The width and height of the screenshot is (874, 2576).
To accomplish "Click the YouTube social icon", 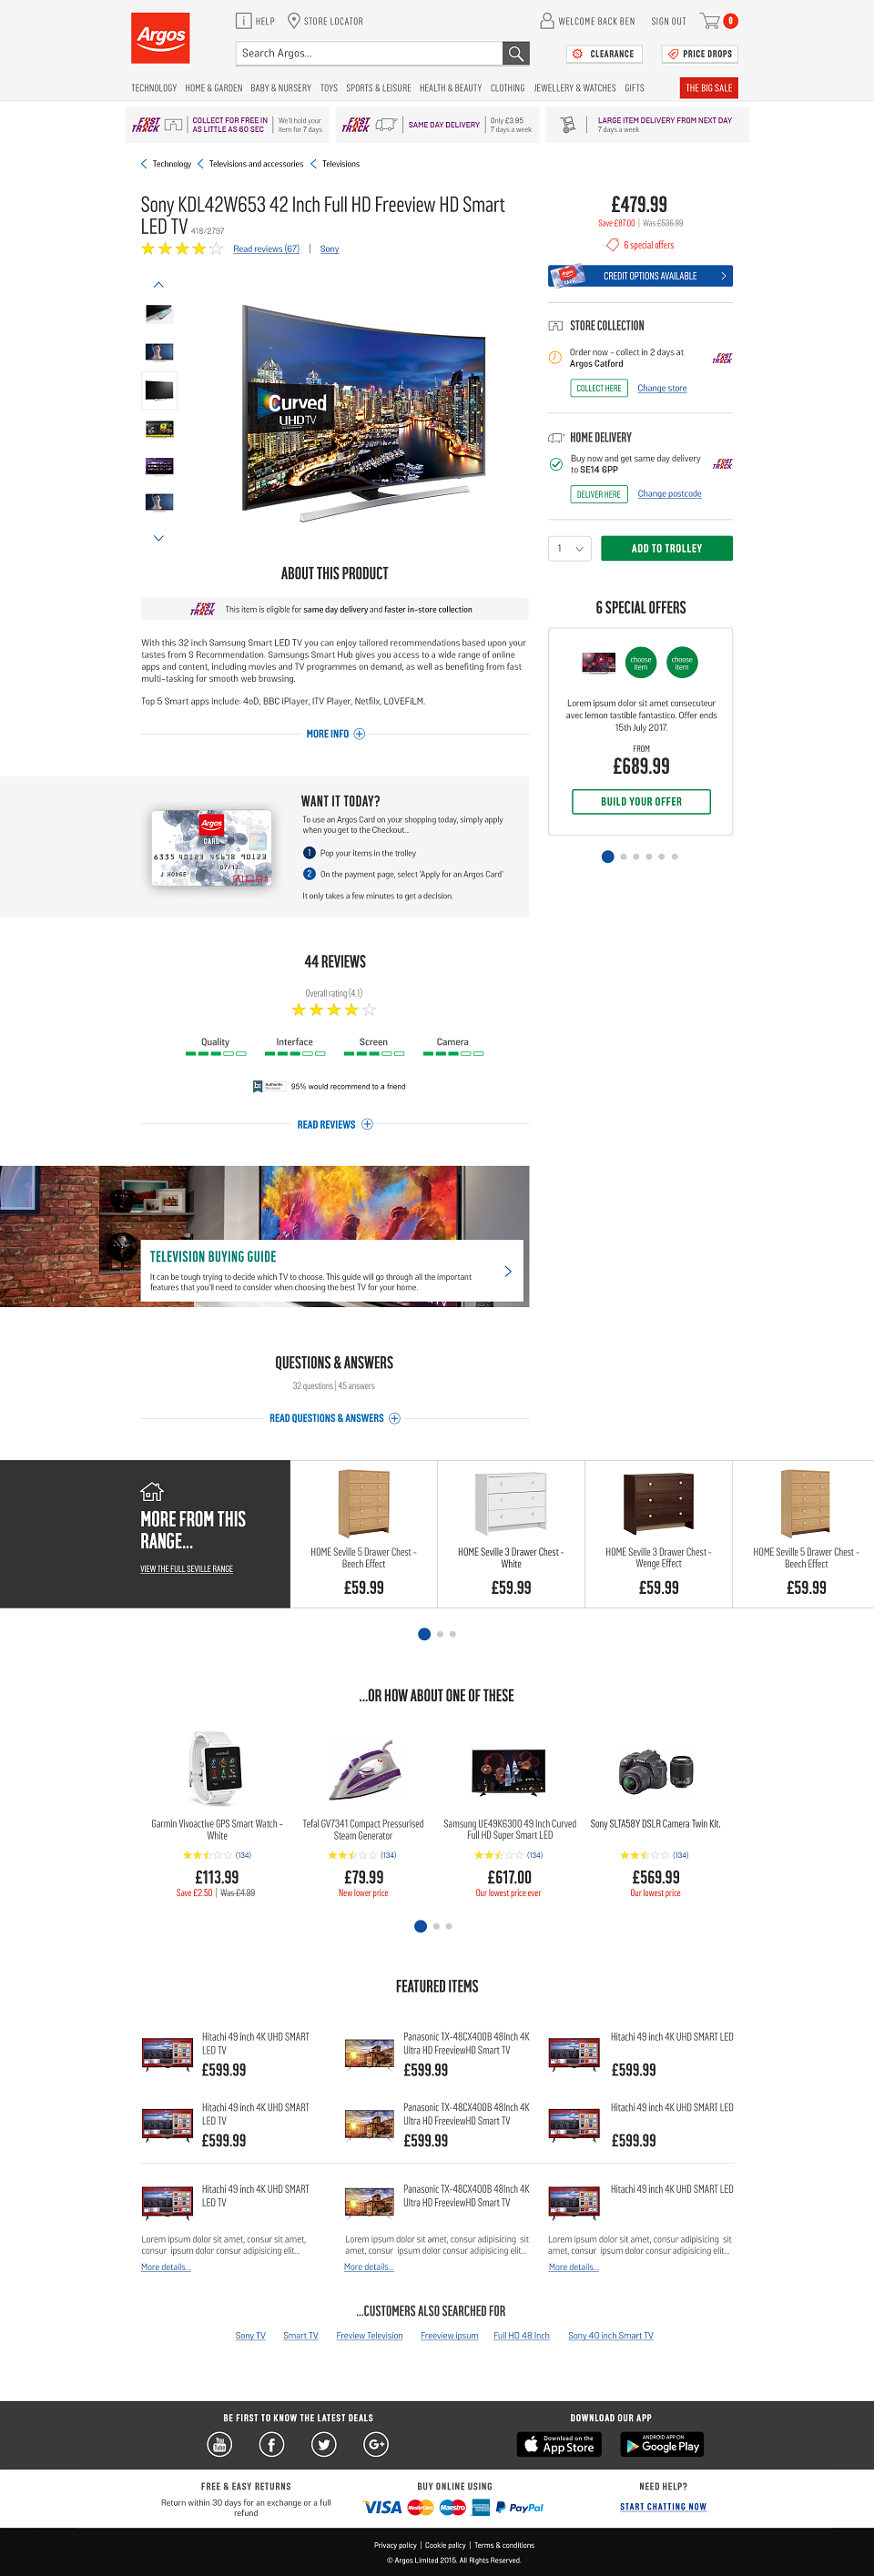I will (220, 2444).
